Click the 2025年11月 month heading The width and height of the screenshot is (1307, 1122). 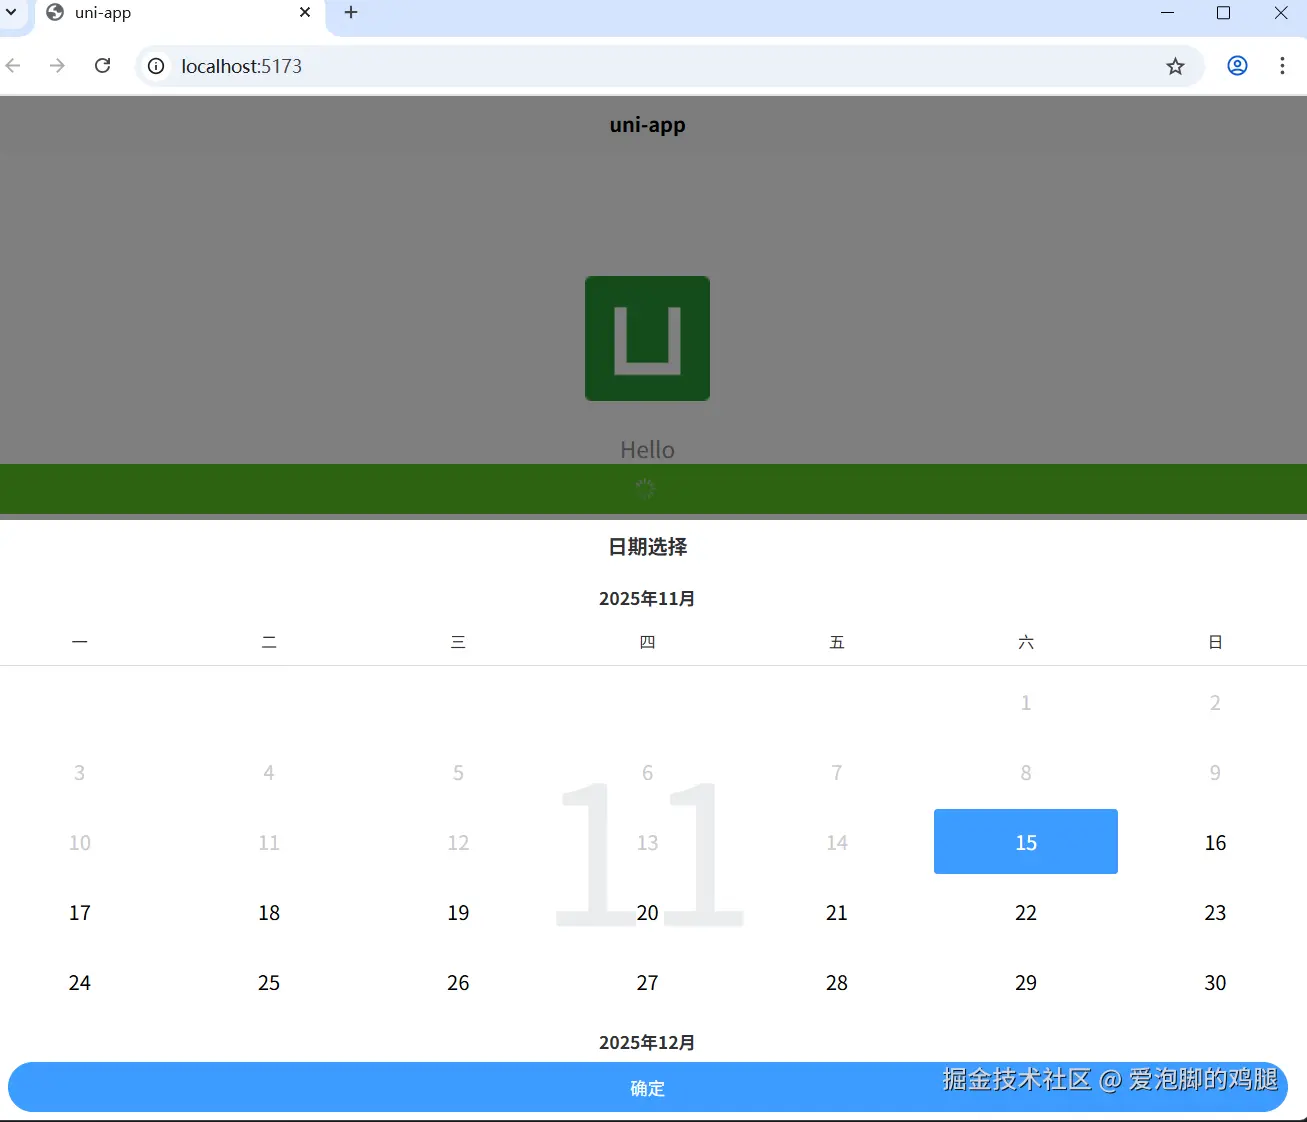[x=647, y=599]
